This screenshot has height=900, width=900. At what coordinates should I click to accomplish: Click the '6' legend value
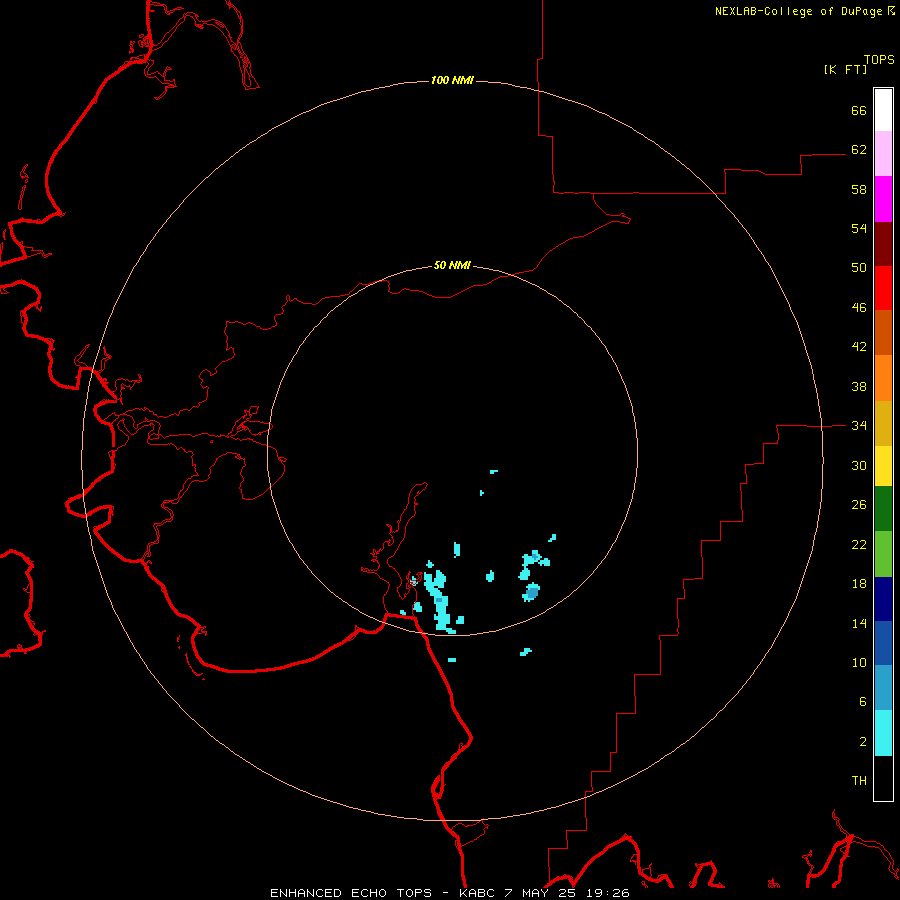[x=863, y=702]
